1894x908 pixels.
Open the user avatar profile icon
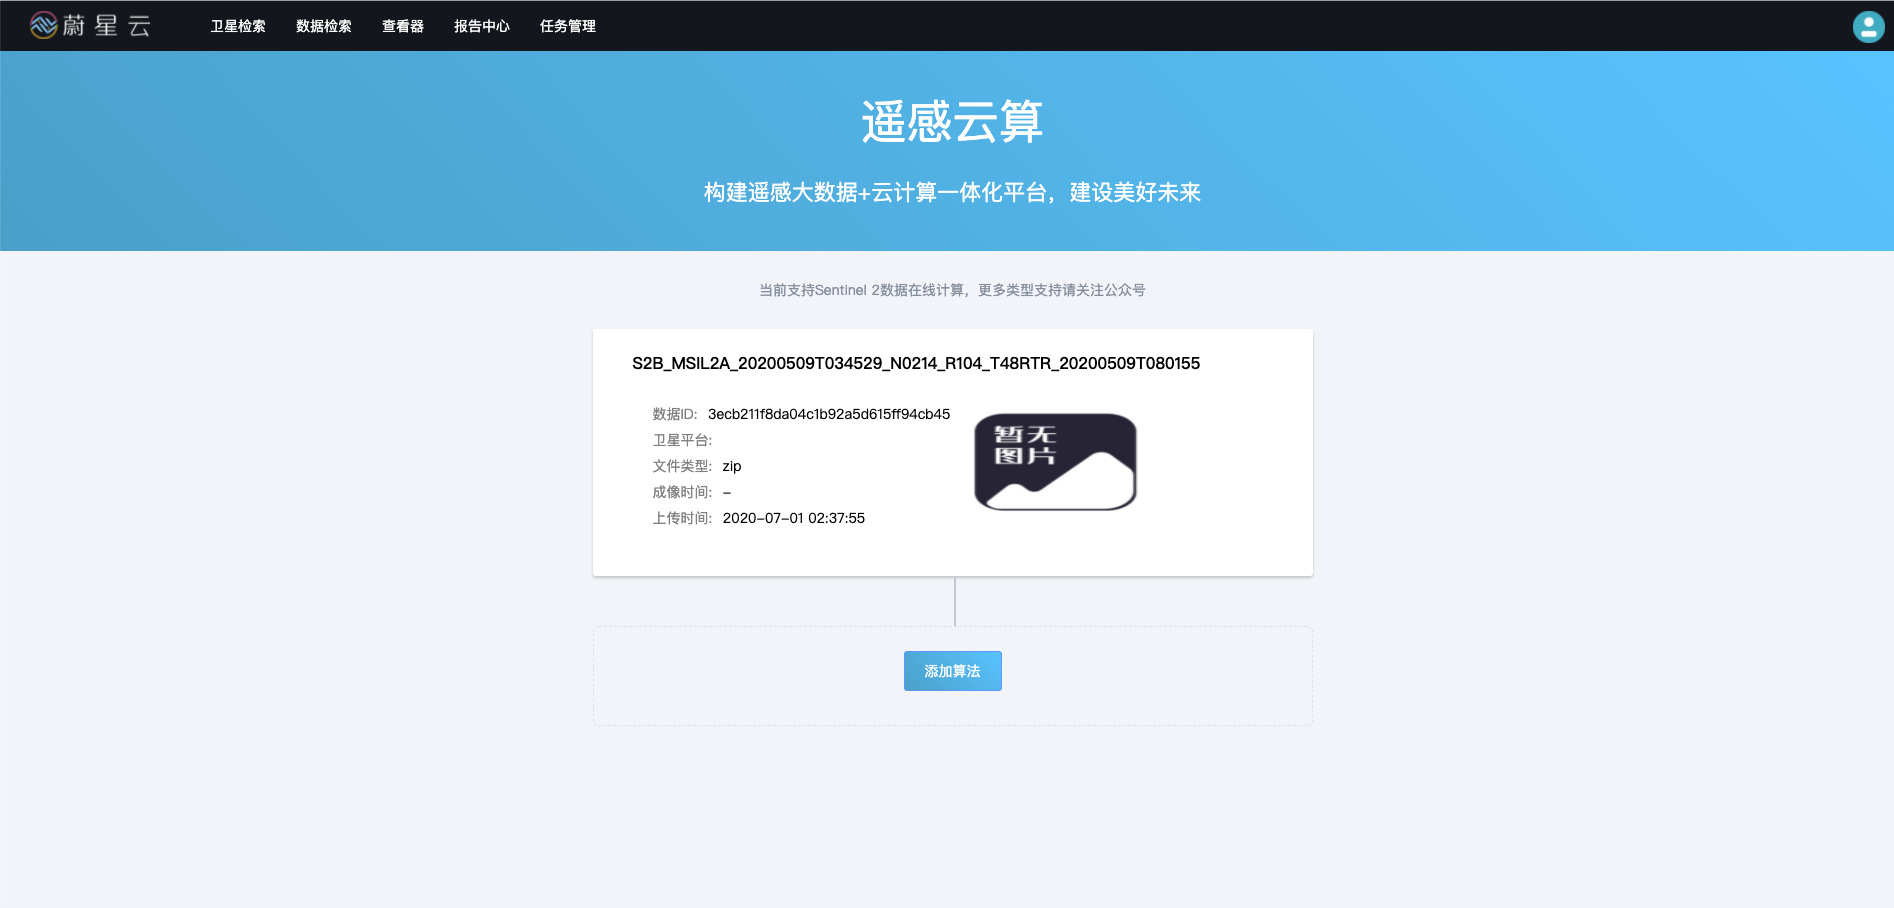tap(1867, 26)
